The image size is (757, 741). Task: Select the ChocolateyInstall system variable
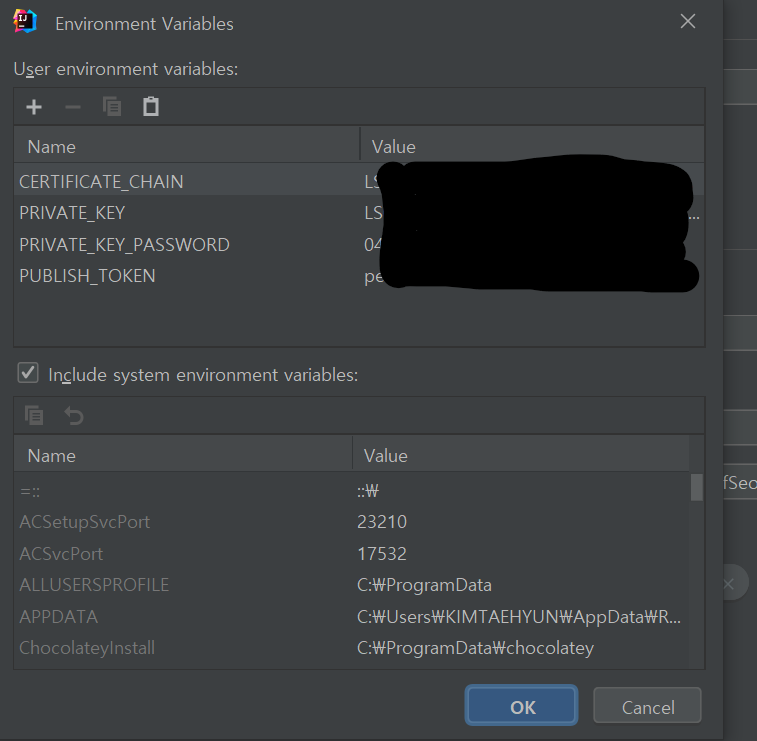[x=87, y=648]
